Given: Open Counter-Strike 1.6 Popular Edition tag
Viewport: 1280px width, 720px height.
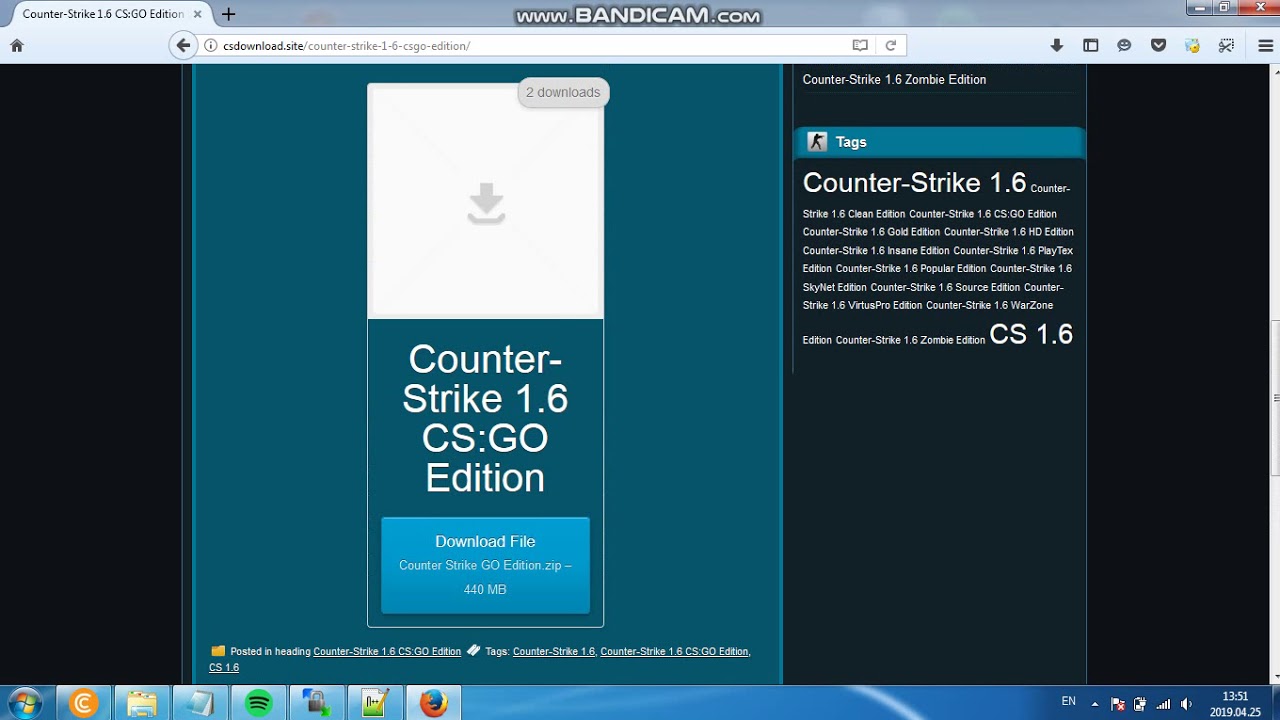Looking at the screenshot, I should coord(911,269).
